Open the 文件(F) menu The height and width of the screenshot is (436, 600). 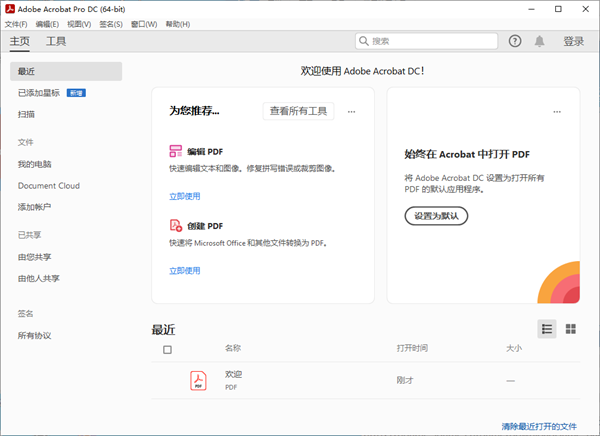pos(16,24)
